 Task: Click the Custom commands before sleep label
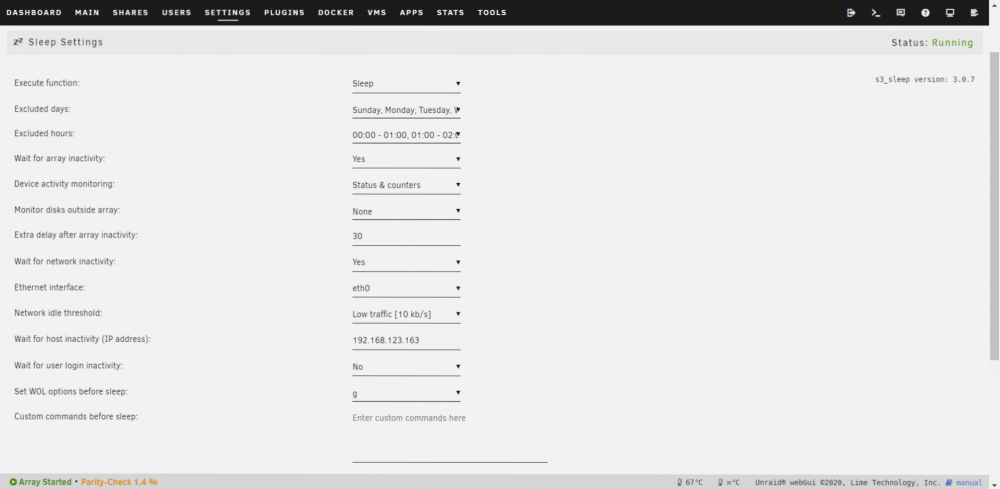(76, 416)
